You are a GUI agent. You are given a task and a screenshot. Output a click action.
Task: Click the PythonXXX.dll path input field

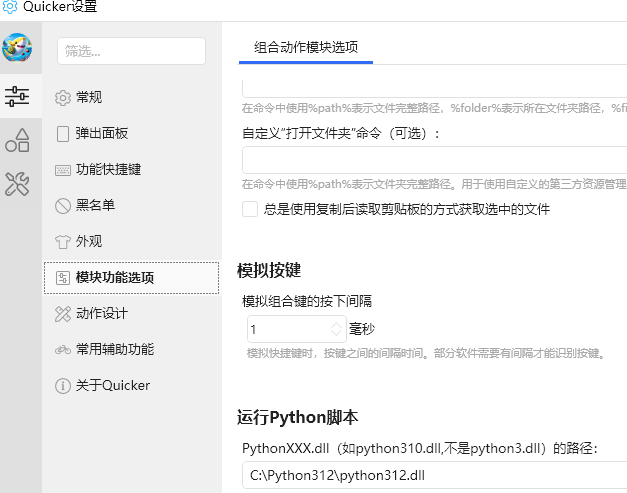coord(434,475)
